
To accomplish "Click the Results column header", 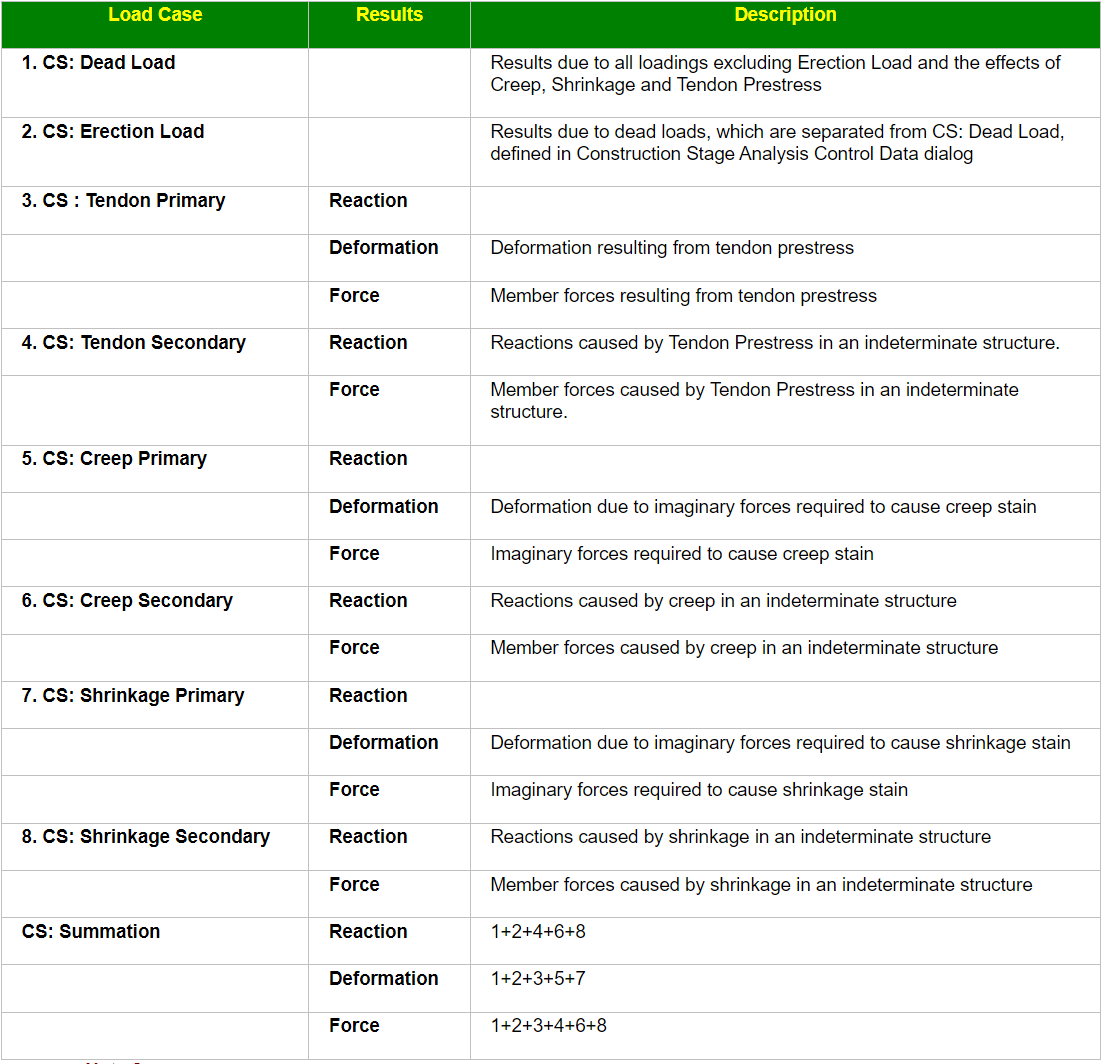I will pyautogui.click(x=389, y=15).
